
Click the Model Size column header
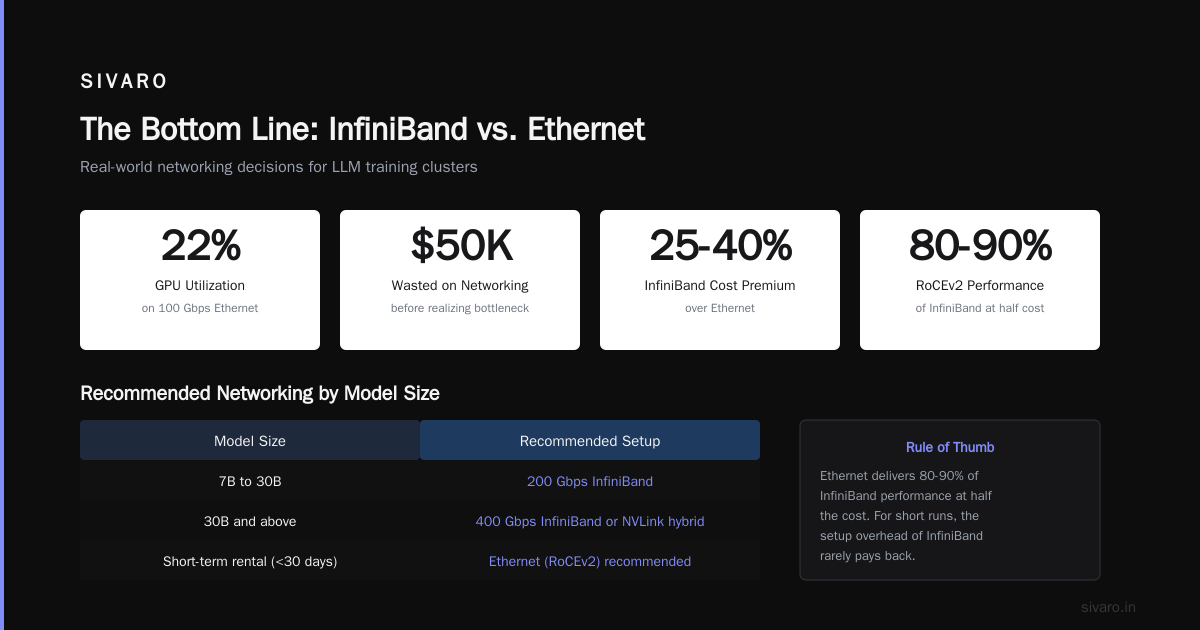(250, 440)
